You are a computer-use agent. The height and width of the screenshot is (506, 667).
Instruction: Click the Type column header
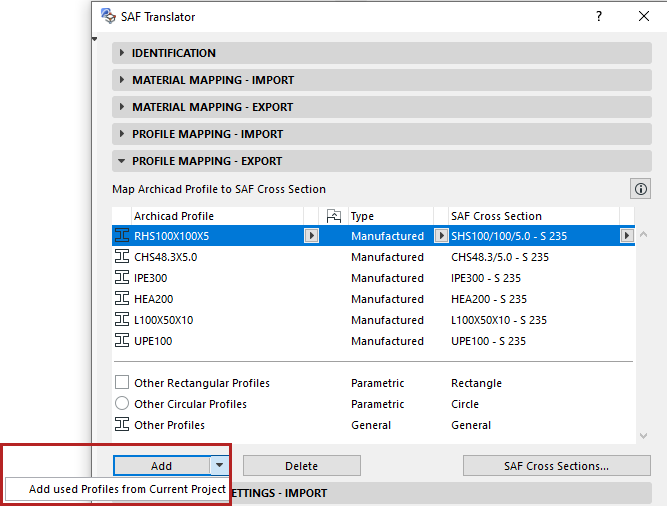pos(391,216)
